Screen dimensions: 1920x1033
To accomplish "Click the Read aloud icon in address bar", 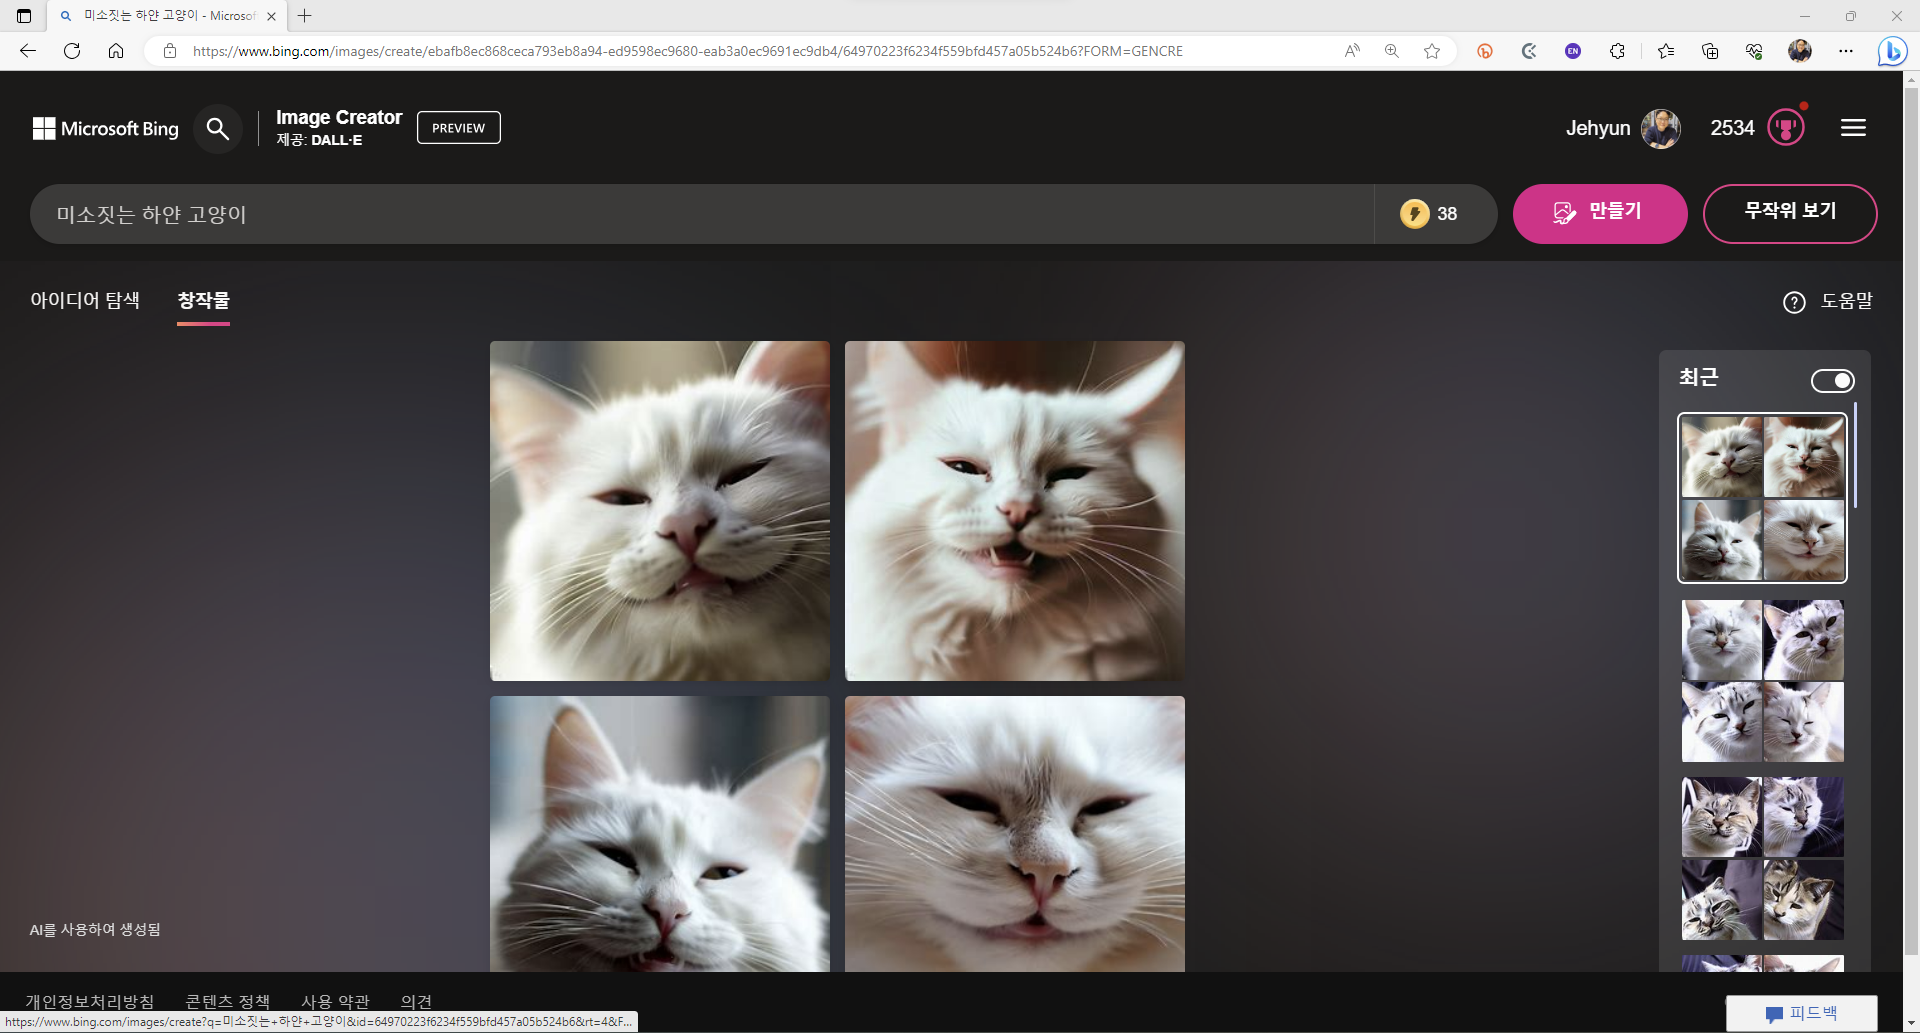I will [x=1352, y=51].
